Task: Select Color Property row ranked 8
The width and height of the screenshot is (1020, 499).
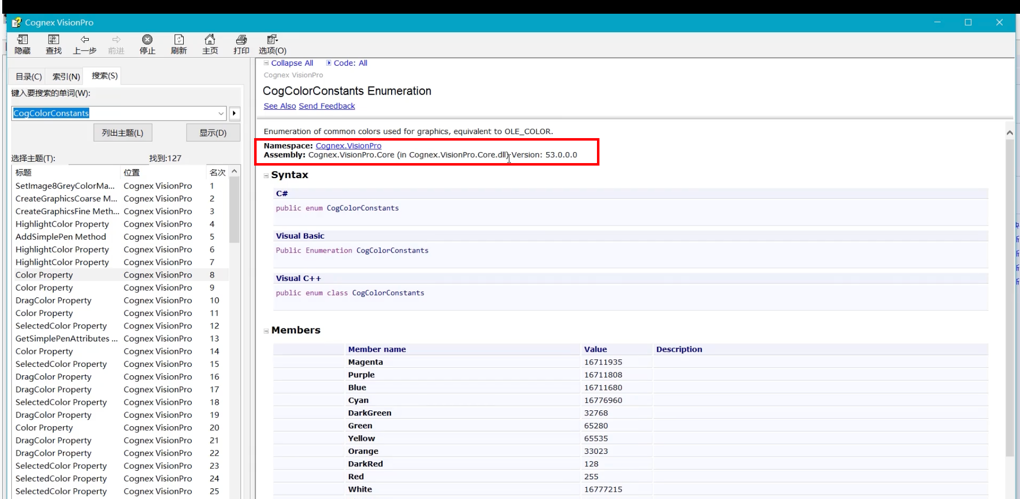Action: (x=120, y=275)
